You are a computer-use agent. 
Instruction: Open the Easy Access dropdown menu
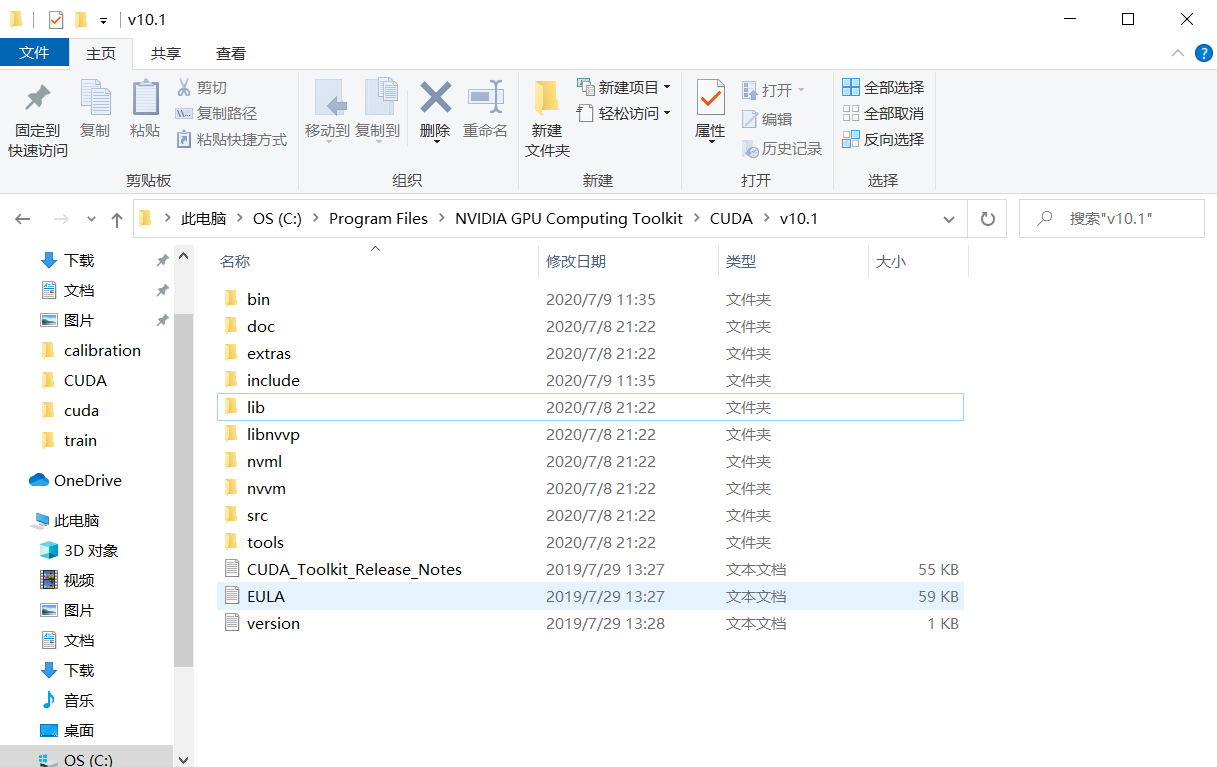pyautogui.click(x=624, y=114)
